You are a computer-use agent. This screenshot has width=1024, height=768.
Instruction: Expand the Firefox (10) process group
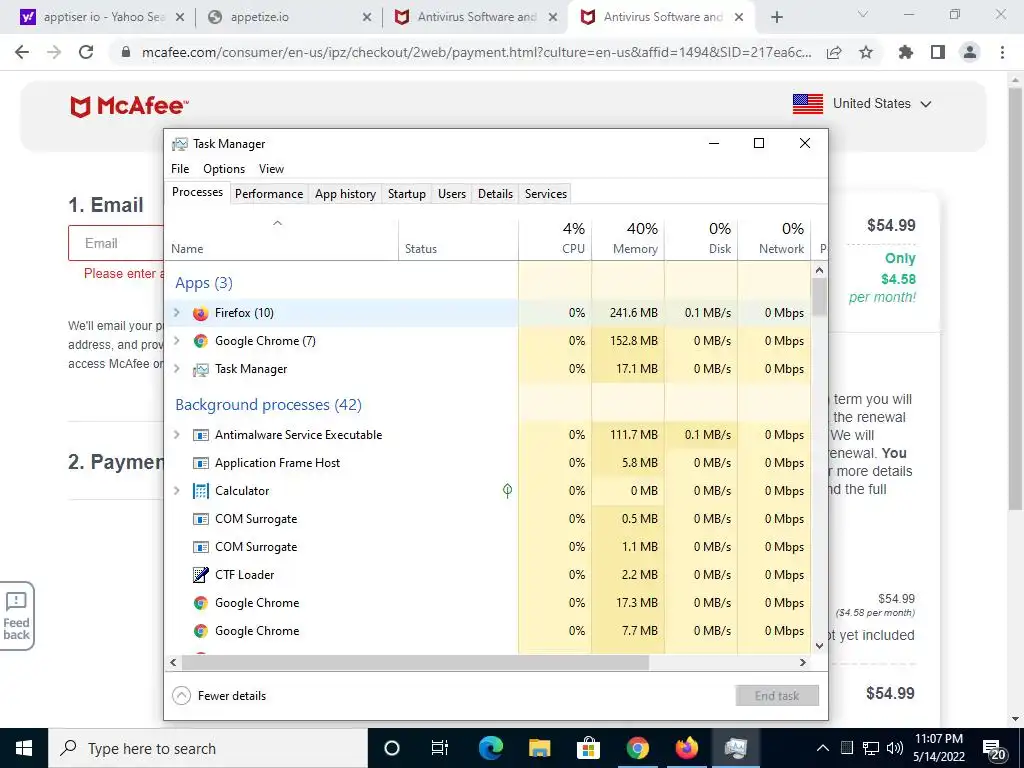[176, 313]
